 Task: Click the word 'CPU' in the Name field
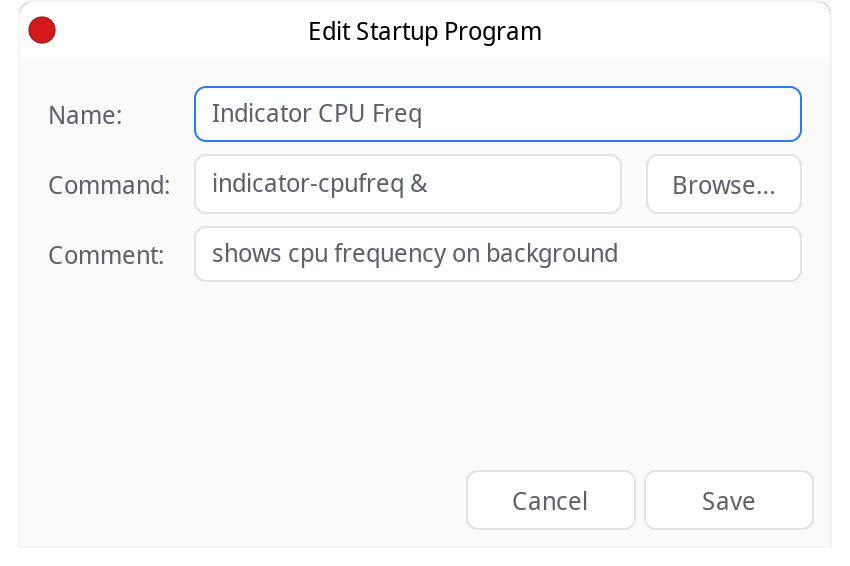tap(341, 113)
